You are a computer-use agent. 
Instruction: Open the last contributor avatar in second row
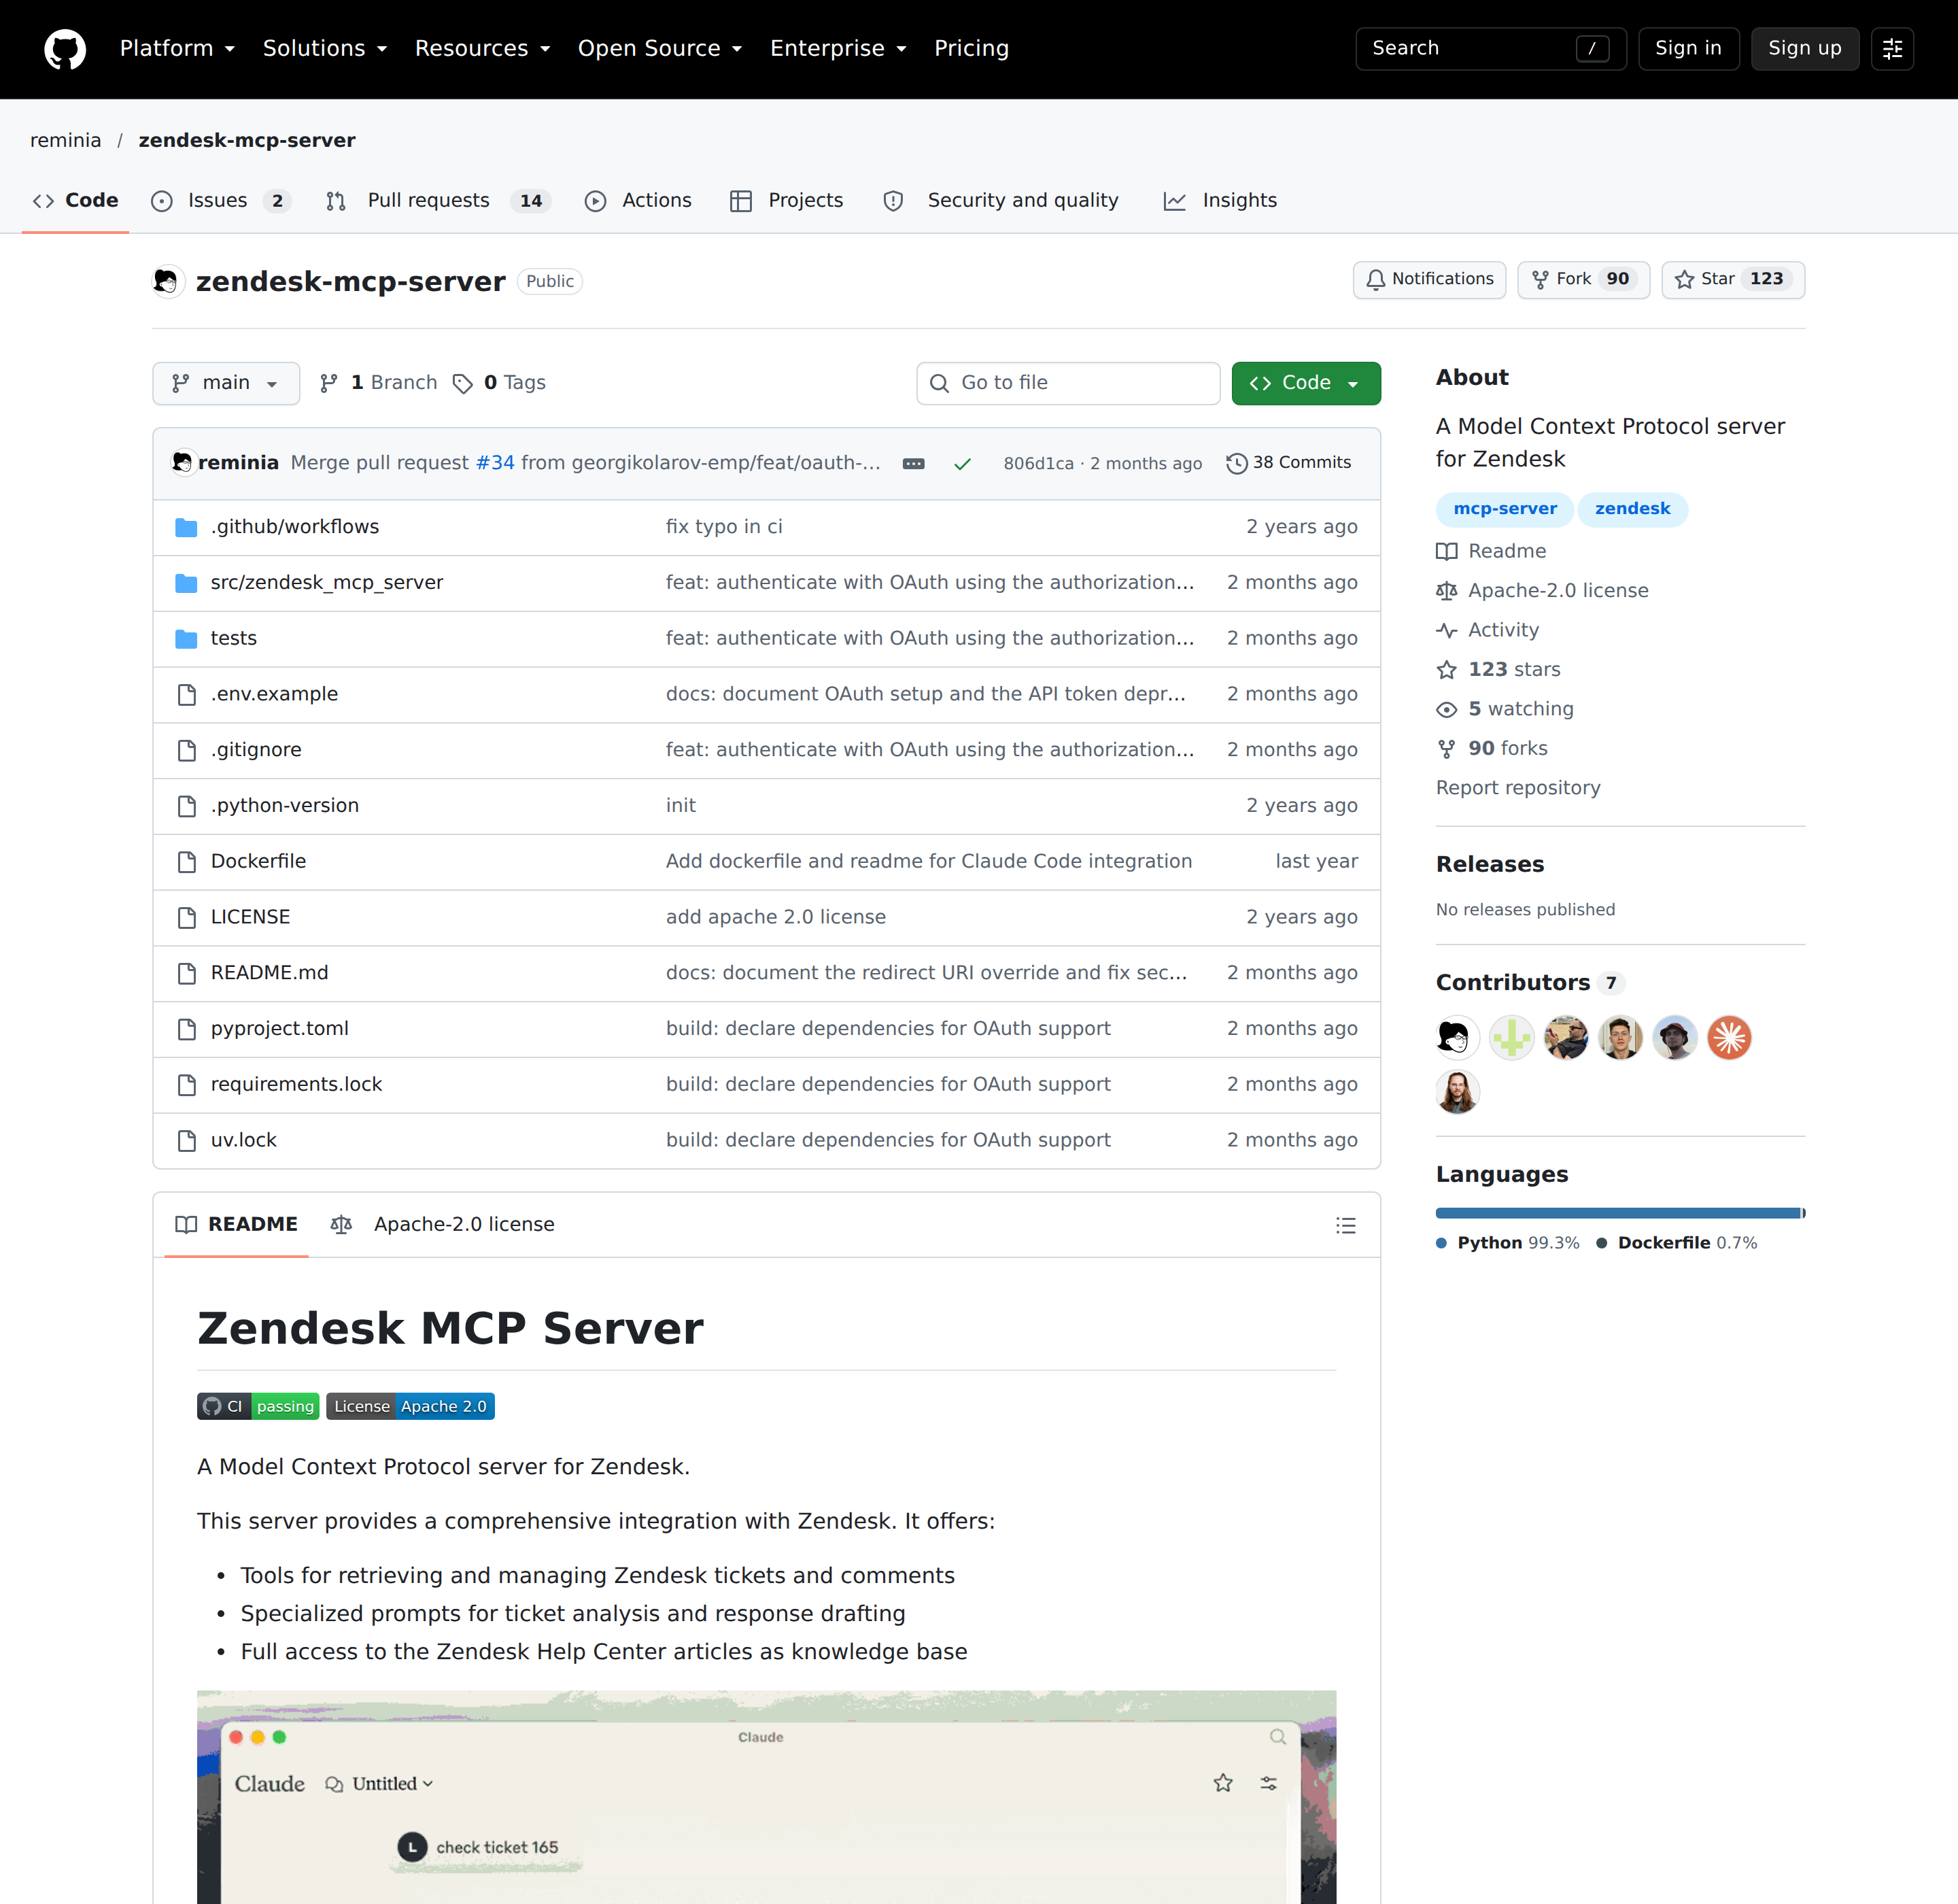click(x=1457, y=1092)
